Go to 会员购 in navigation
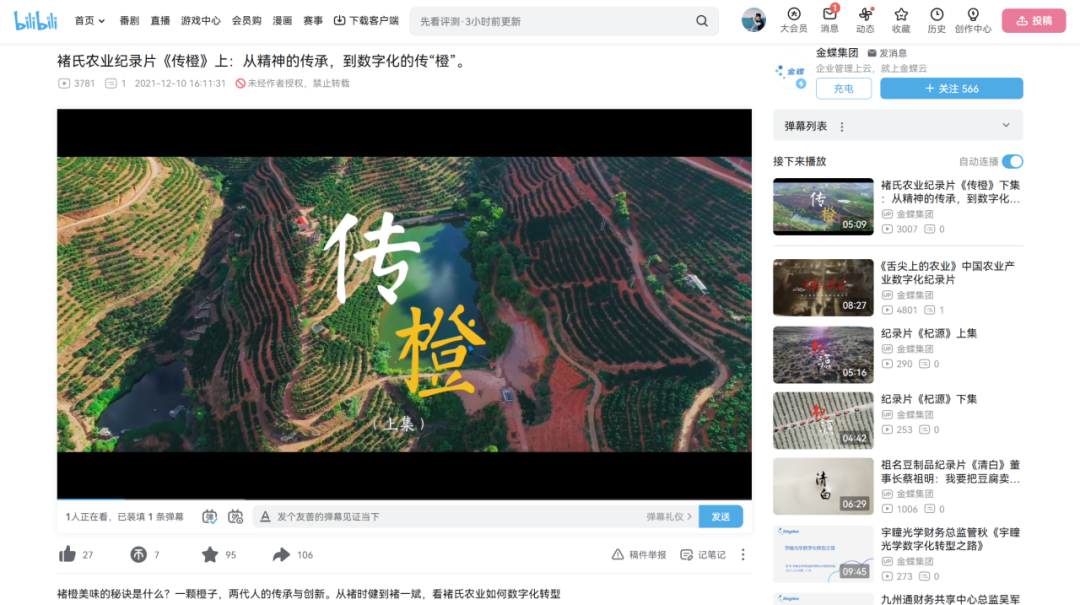Screen dimensions: 1080x605 point(247,21)
